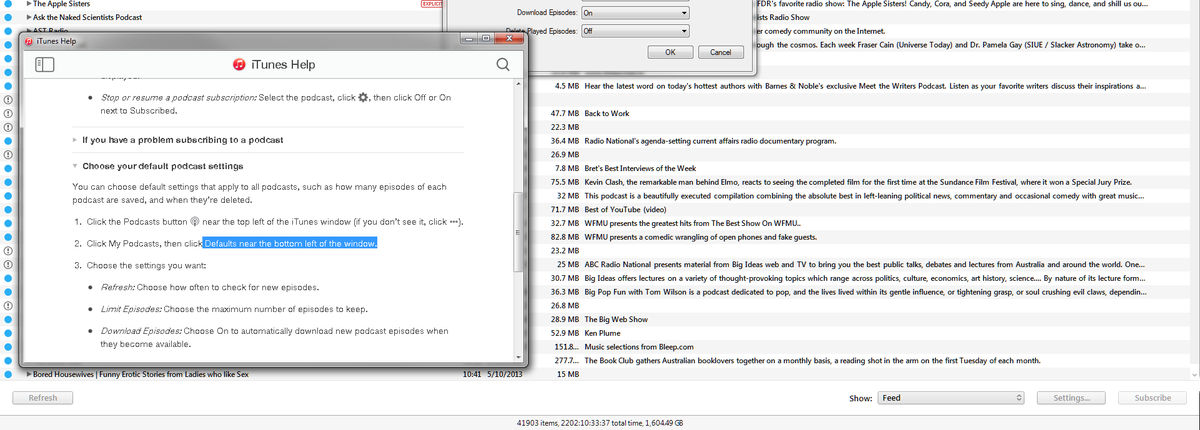The height and width of the screenshot is (430, 1200).
Task: Click the Refresh button
Action: pyautogui.click(x=43, y=398)
